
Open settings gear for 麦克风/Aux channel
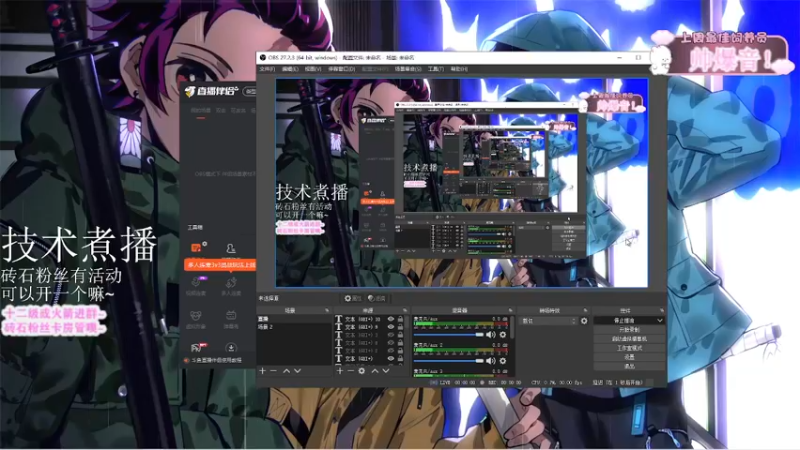click(503, 335)
